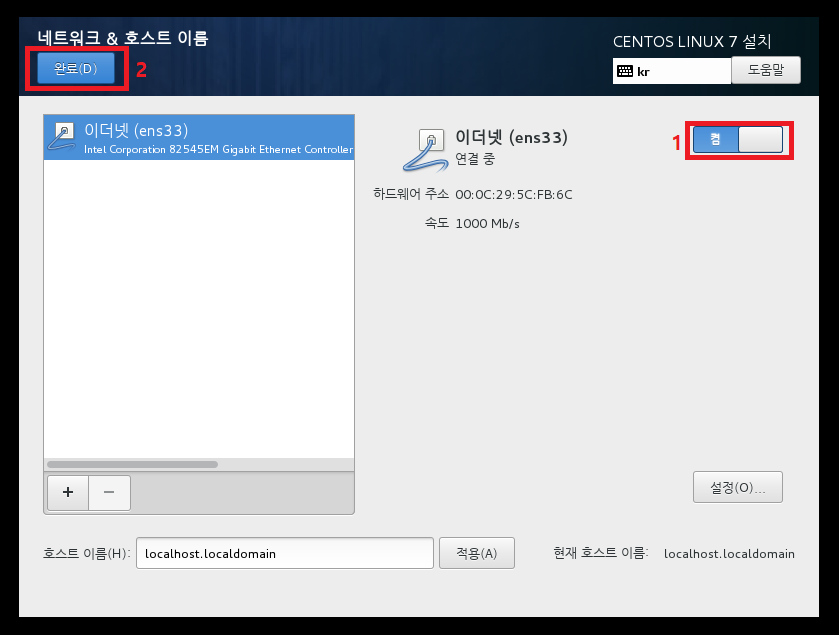Image resolution: width=839 pixels, height=635 pixels.
Task: Click the minus icon to remove device
Action: click(x=109, y=492)
